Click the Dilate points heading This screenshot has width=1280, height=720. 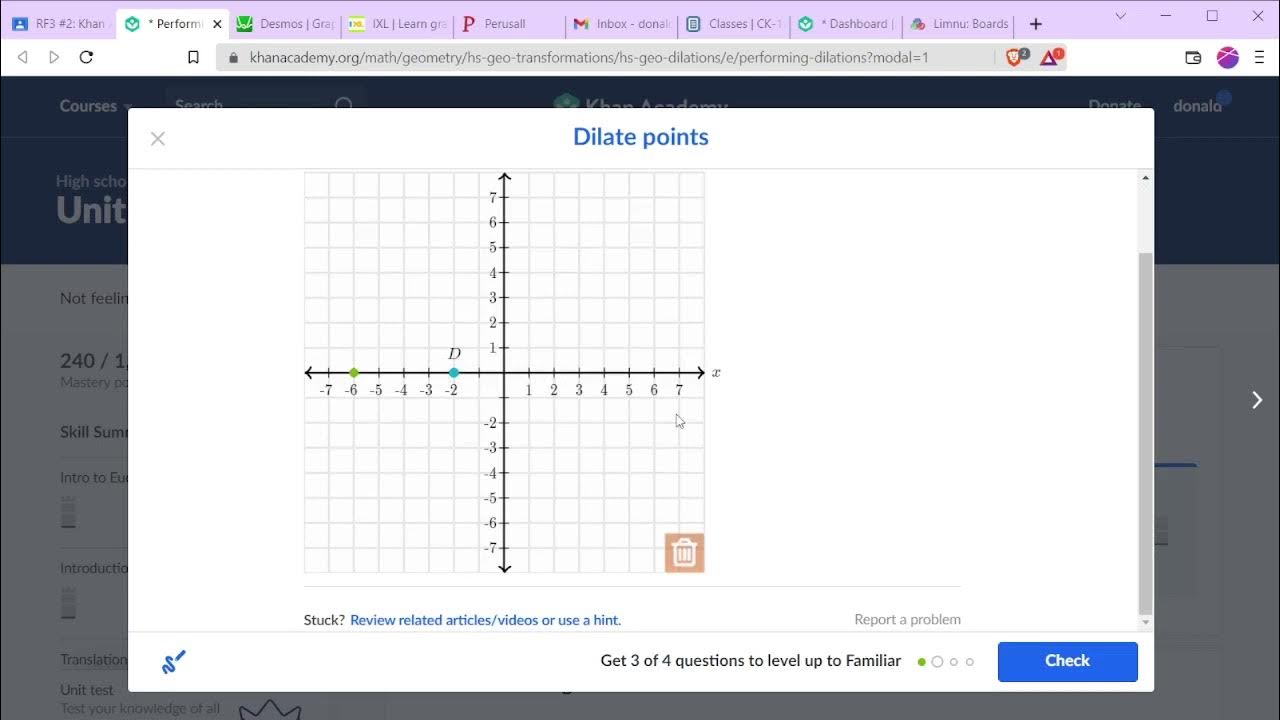641,137
